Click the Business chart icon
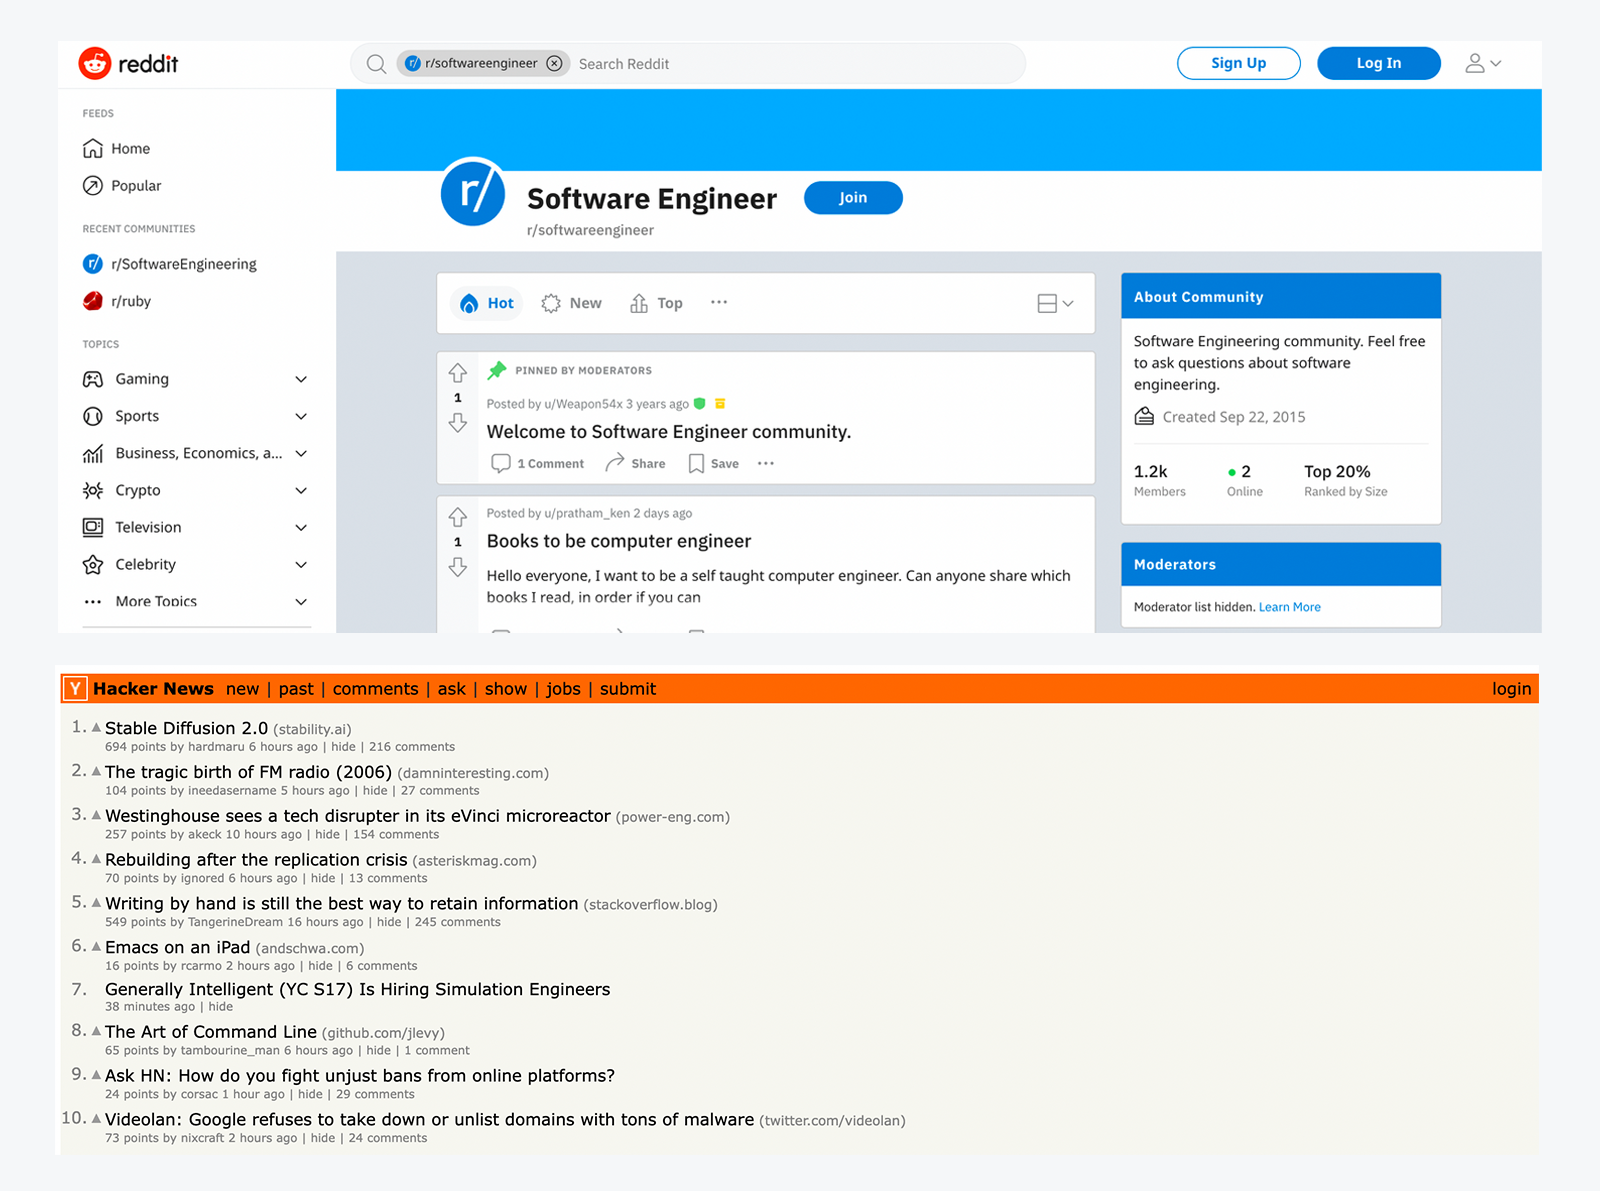This screenshot has height=1191, width=1600. pos(93,453)
